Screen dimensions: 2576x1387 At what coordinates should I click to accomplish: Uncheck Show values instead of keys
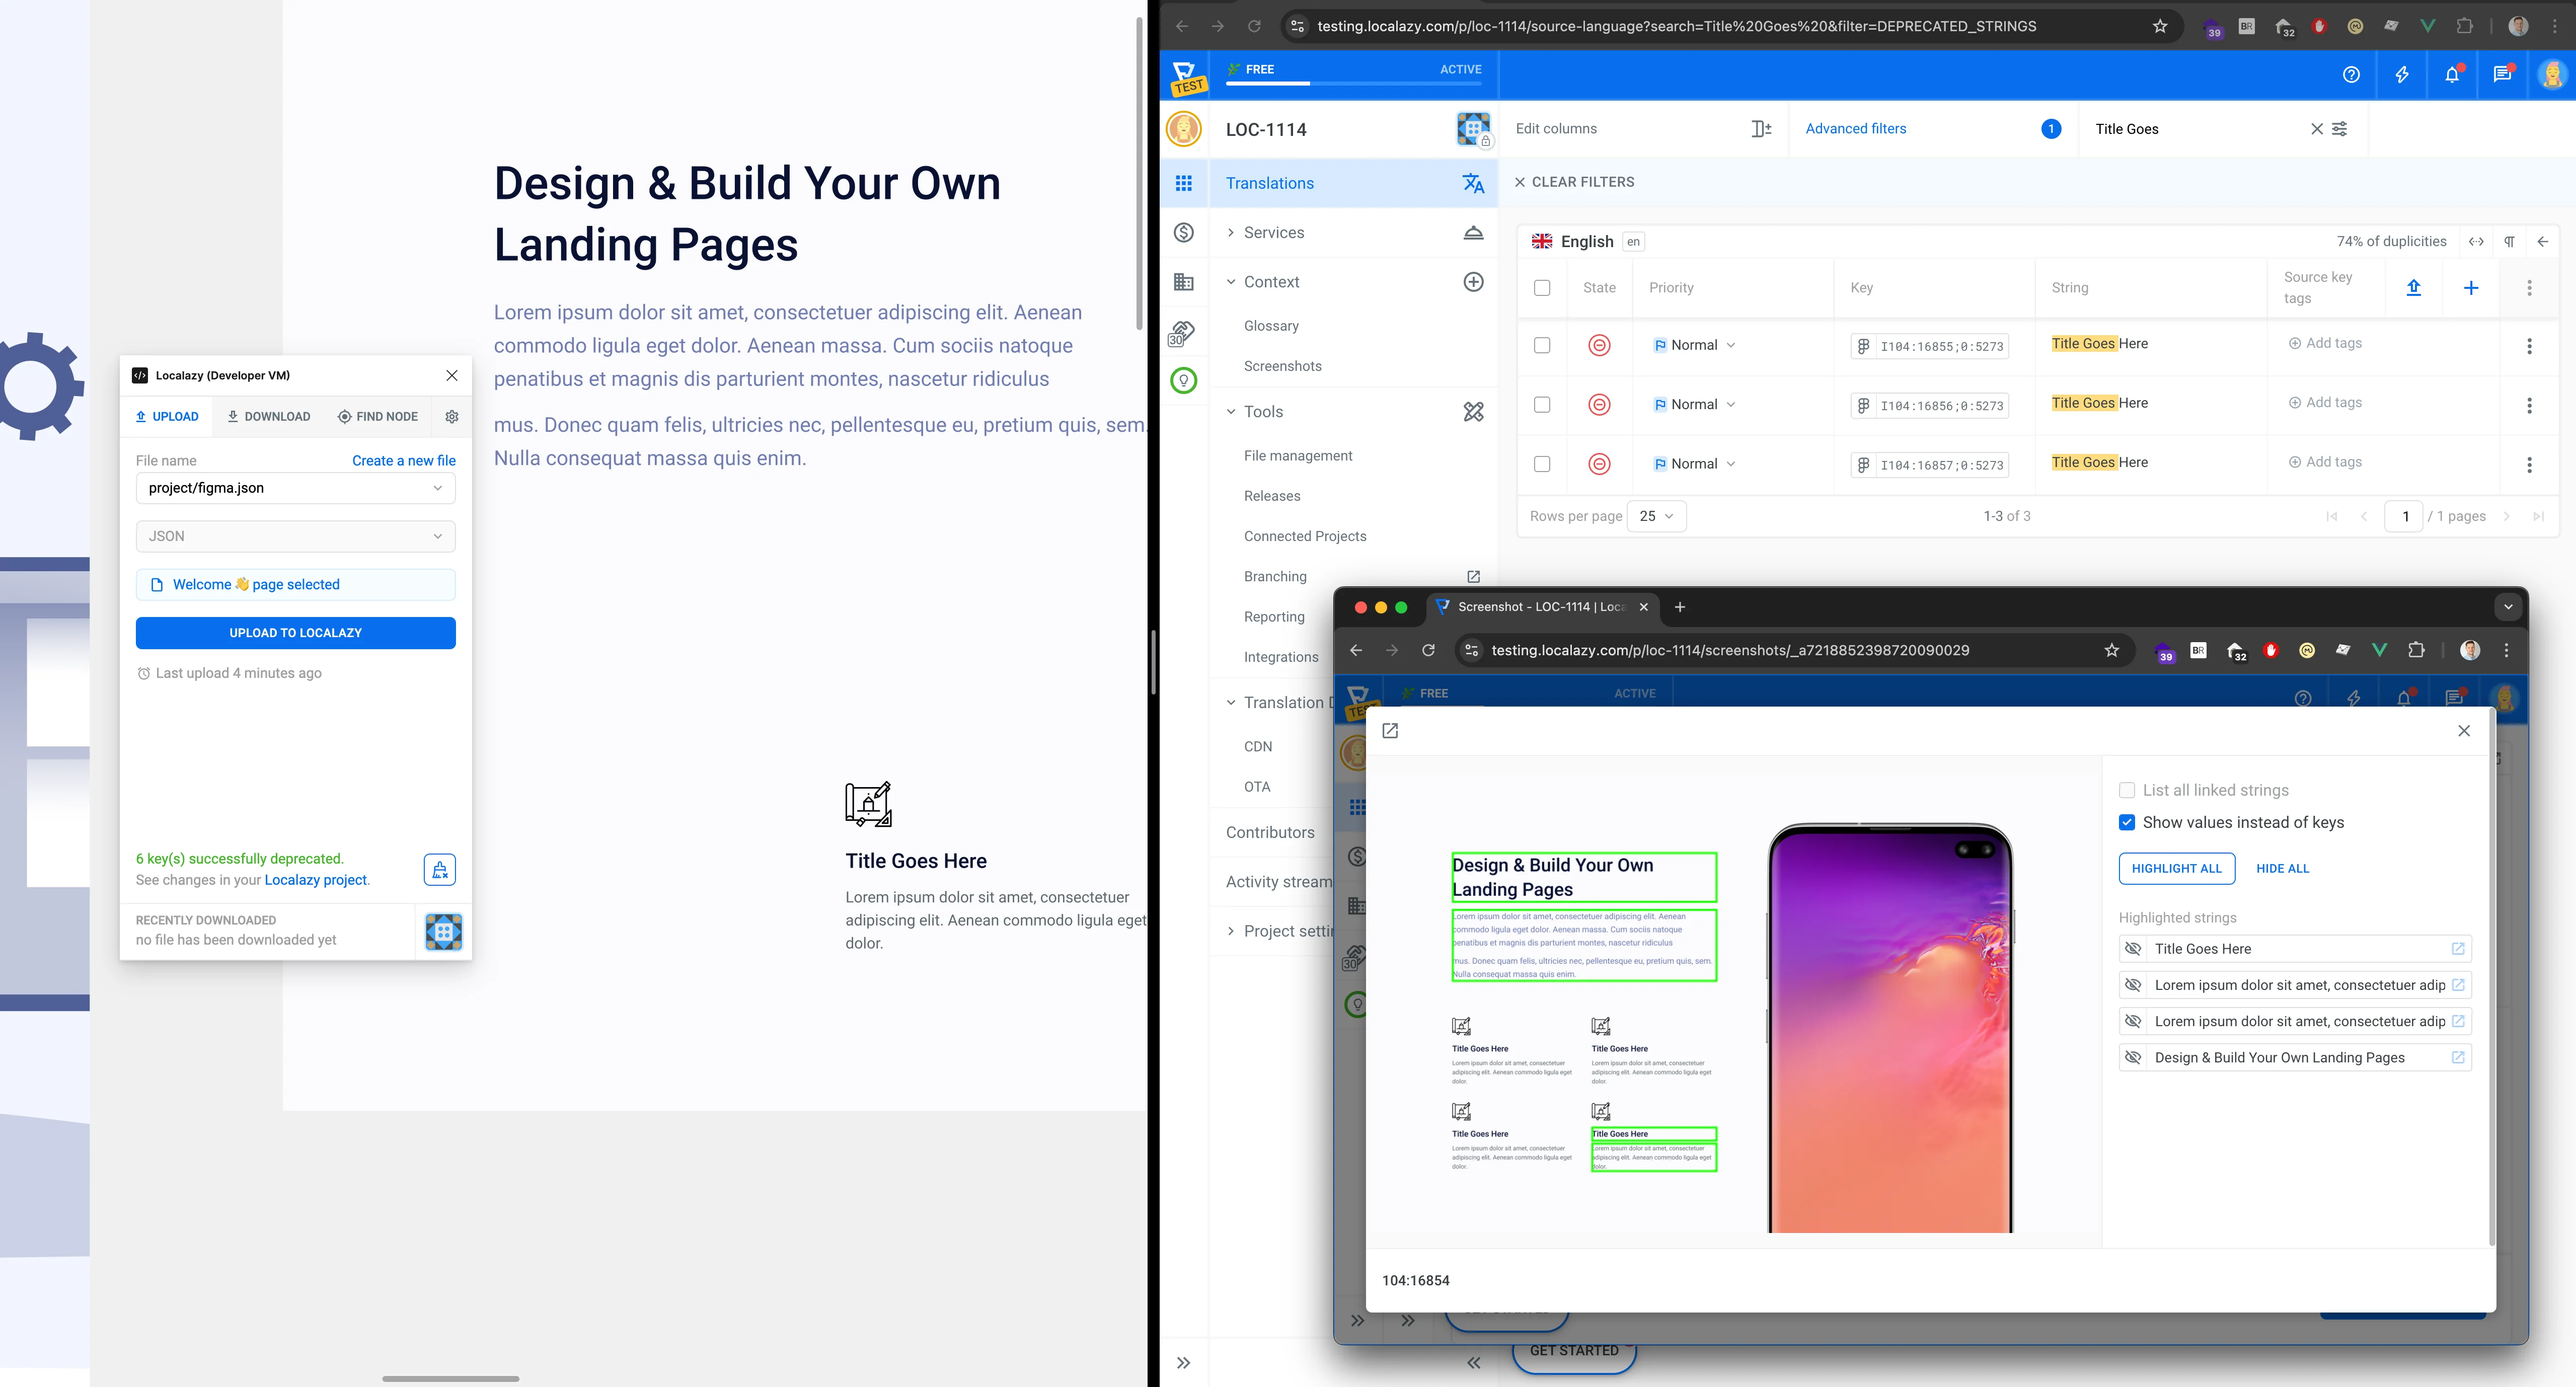[x=2127, y=822]
